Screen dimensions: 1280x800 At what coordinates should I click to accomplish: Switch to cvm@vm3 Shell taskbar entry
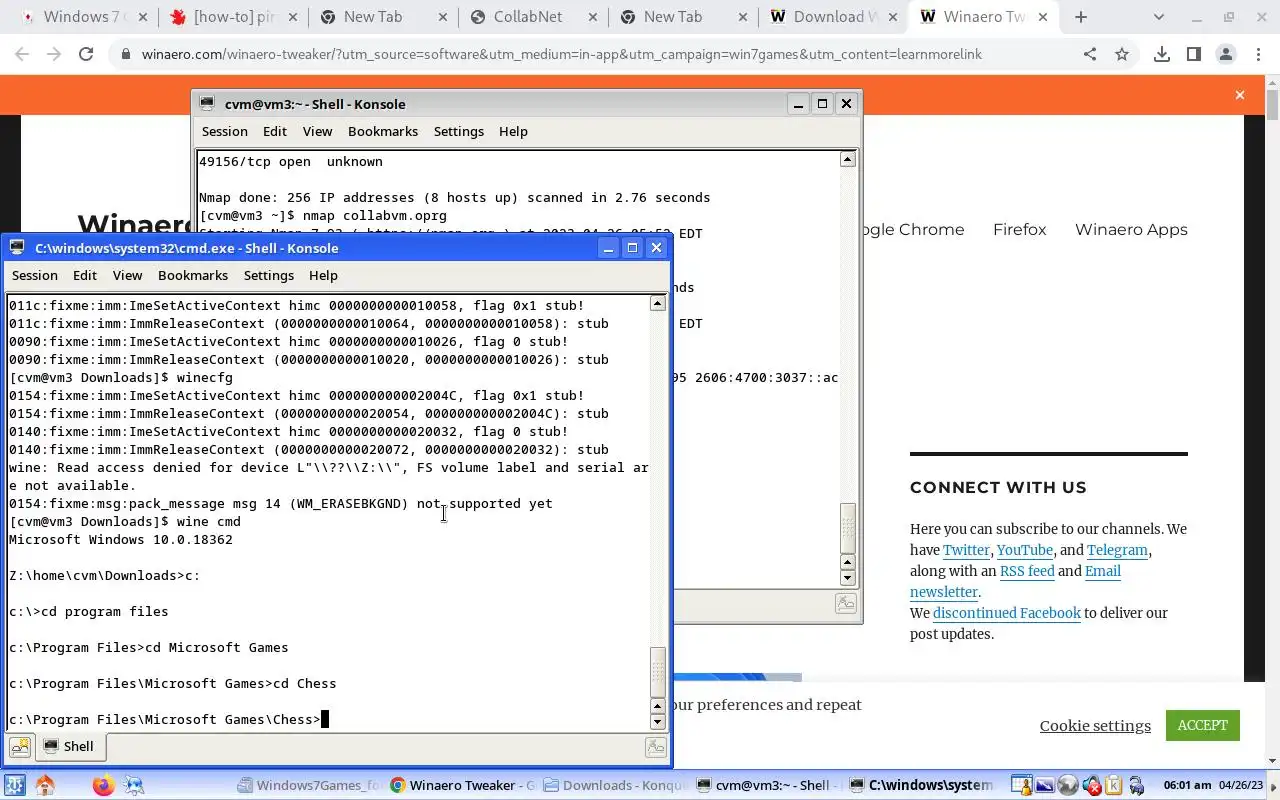coord(769,785)
